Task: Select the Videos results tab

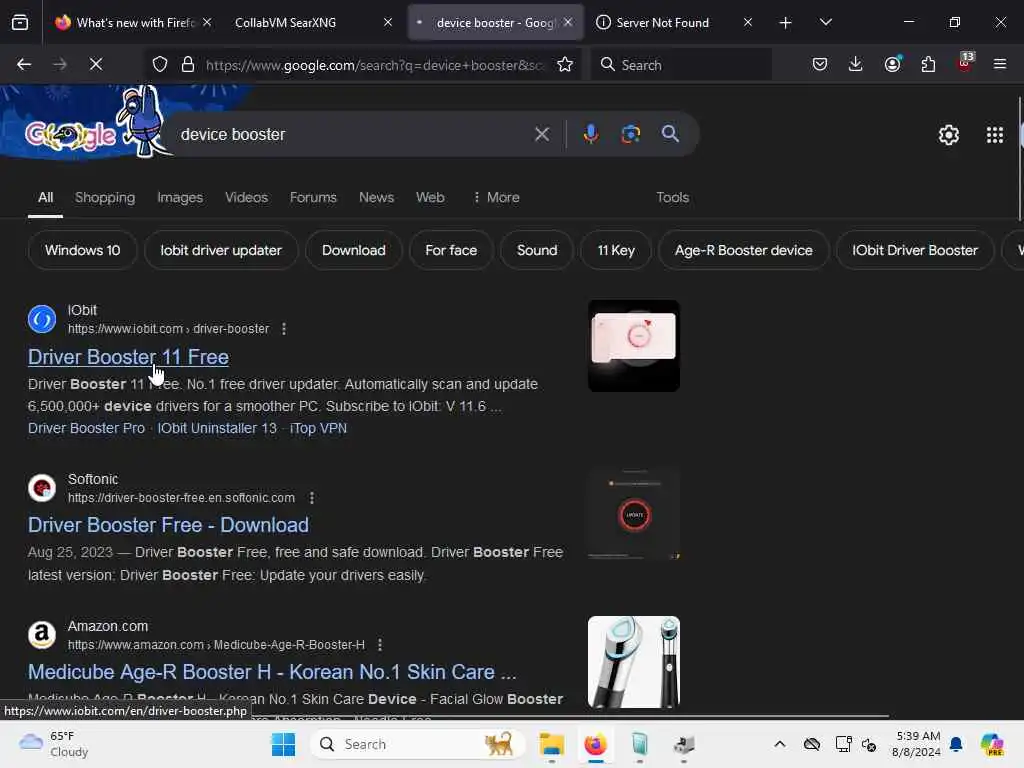Action: click(246, 197)
